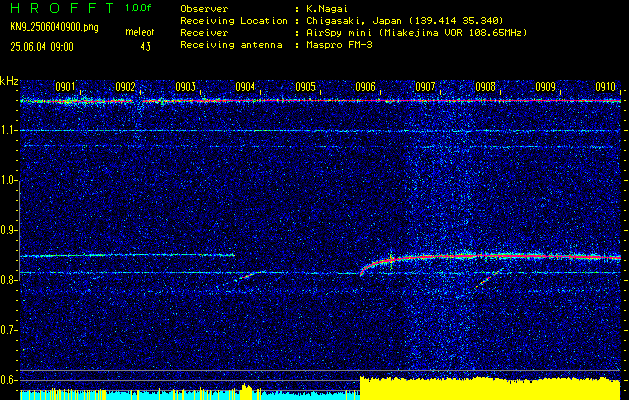
Task: Click the red carrier line at top of spectrogram
Action: 320,101
